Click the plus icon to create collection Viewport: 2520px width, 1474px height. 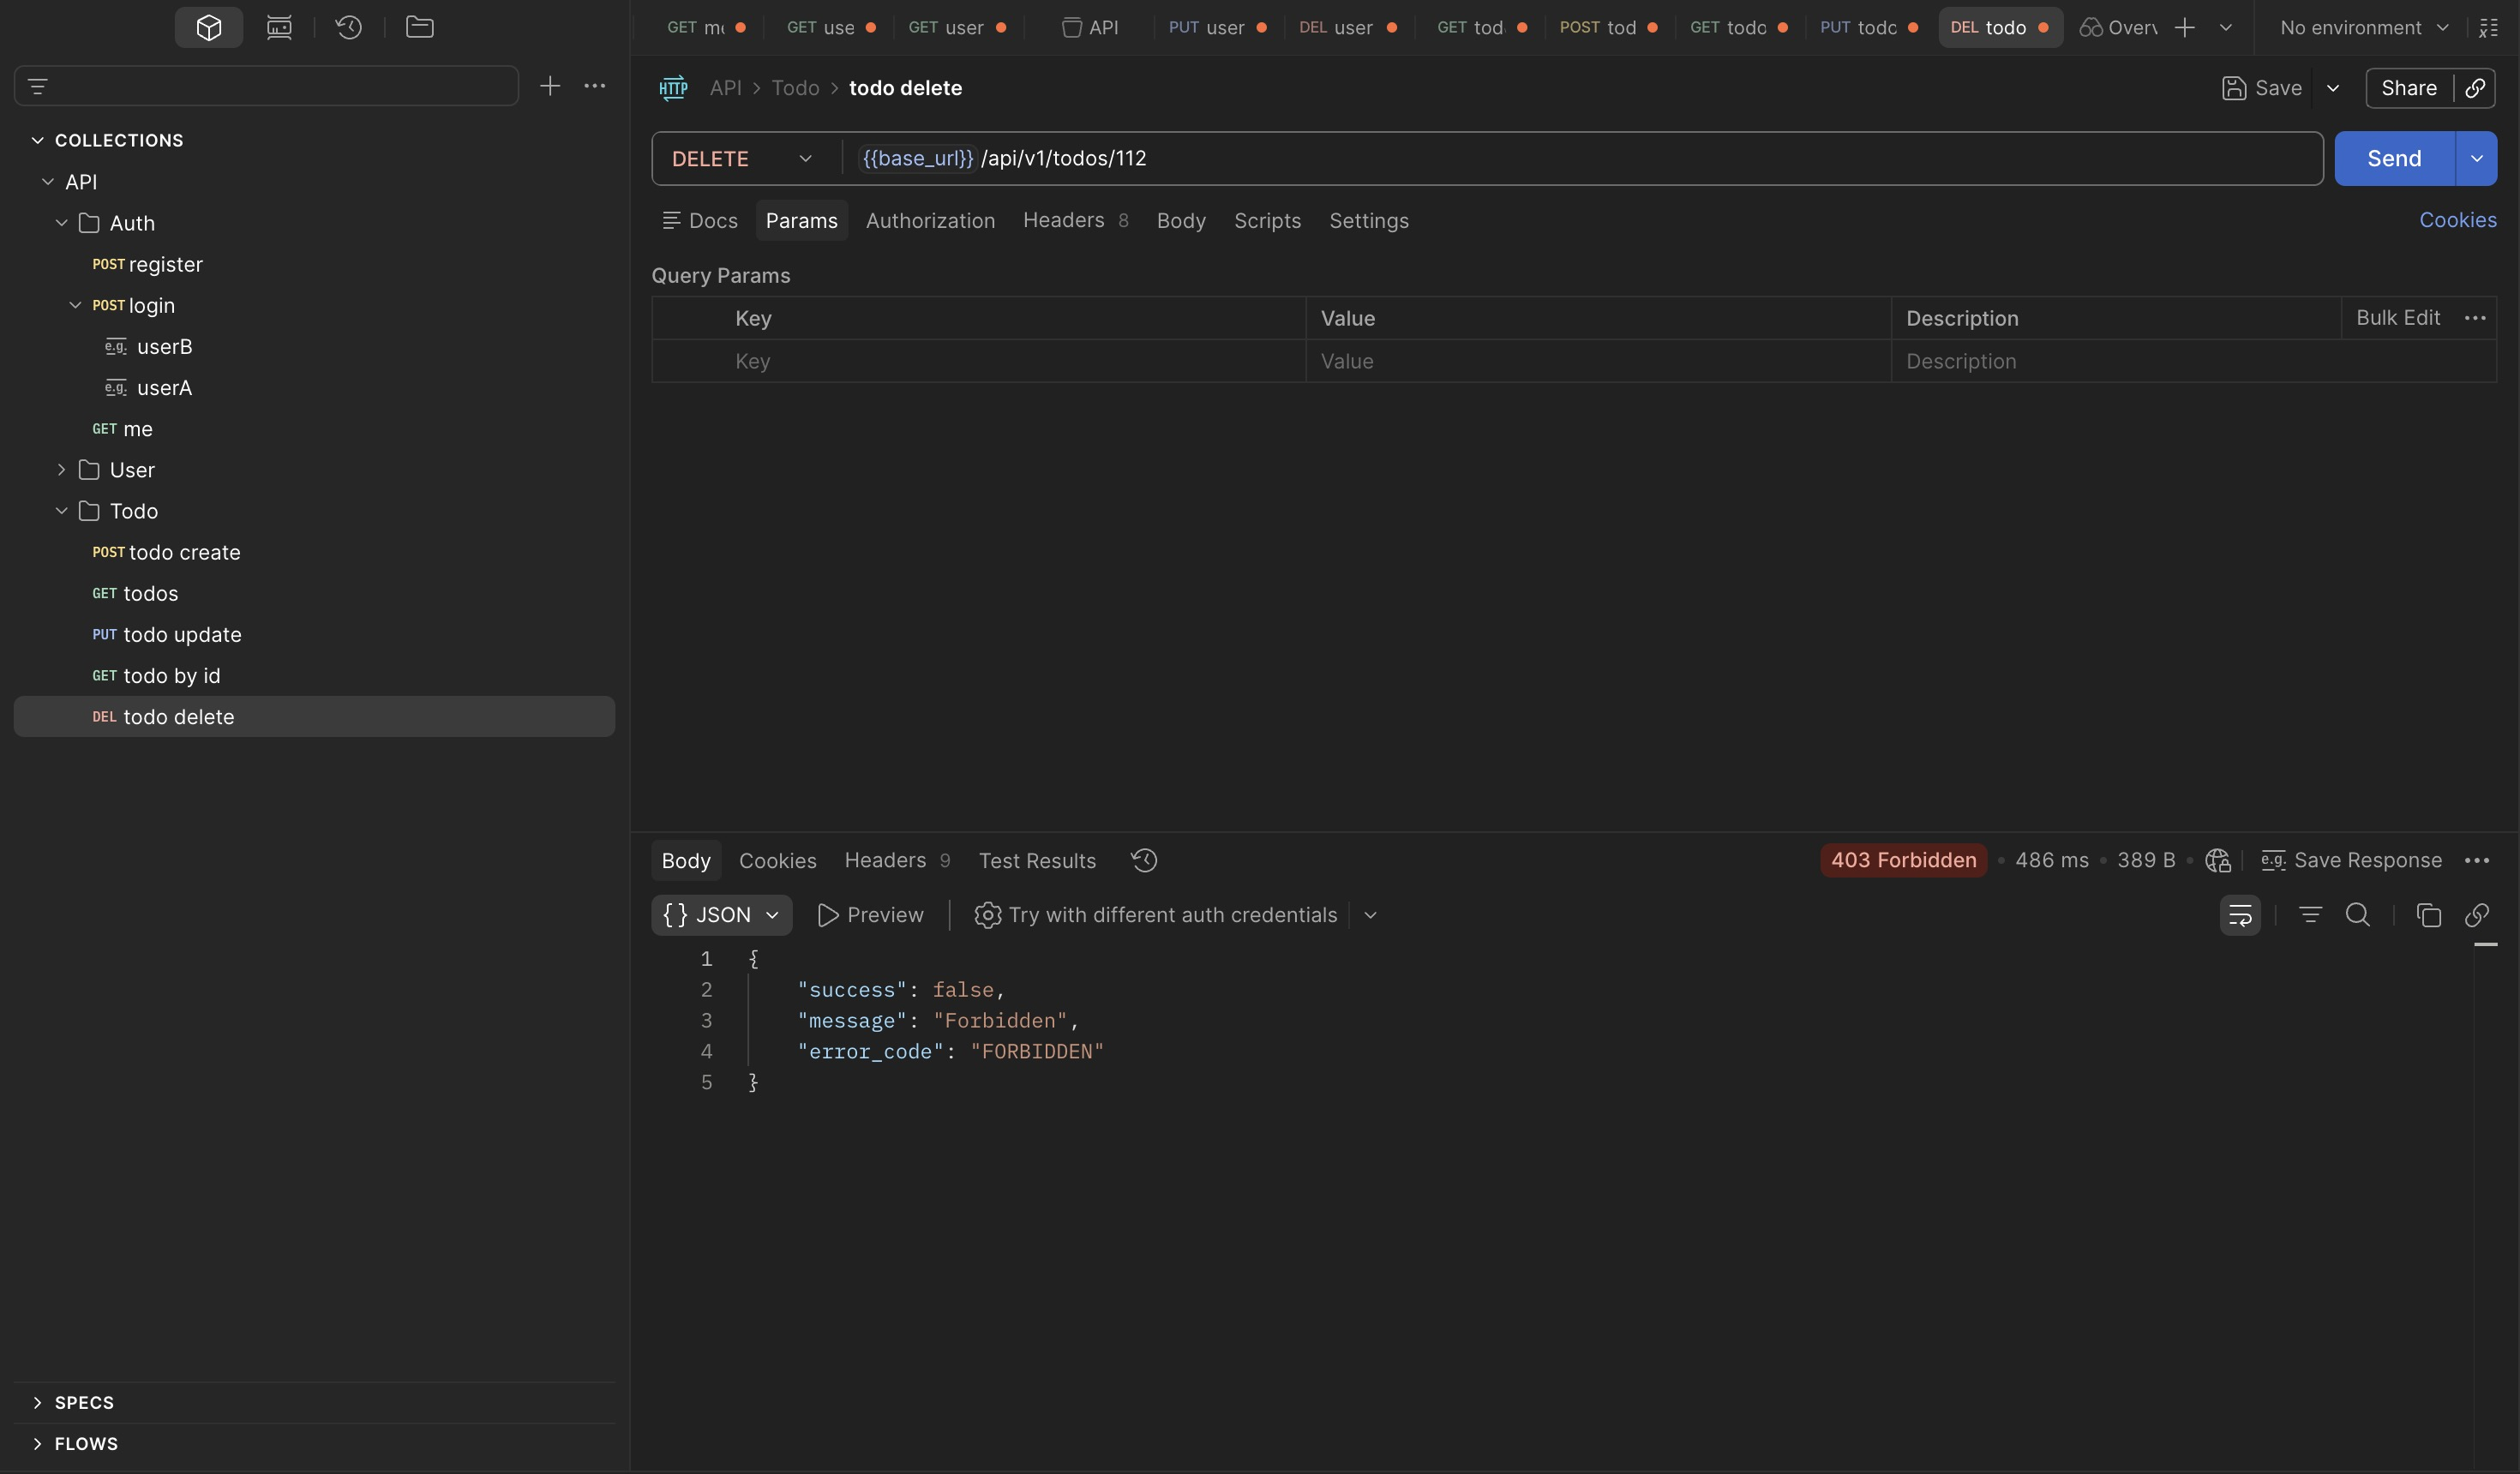click(x=550, y=86)
